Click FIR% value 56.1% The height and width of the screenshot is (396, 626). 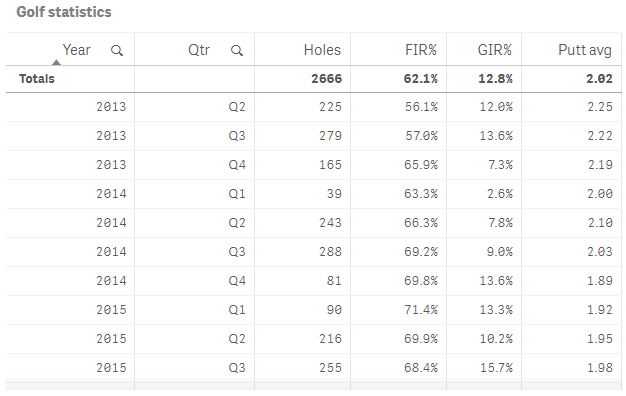point(421,107)
